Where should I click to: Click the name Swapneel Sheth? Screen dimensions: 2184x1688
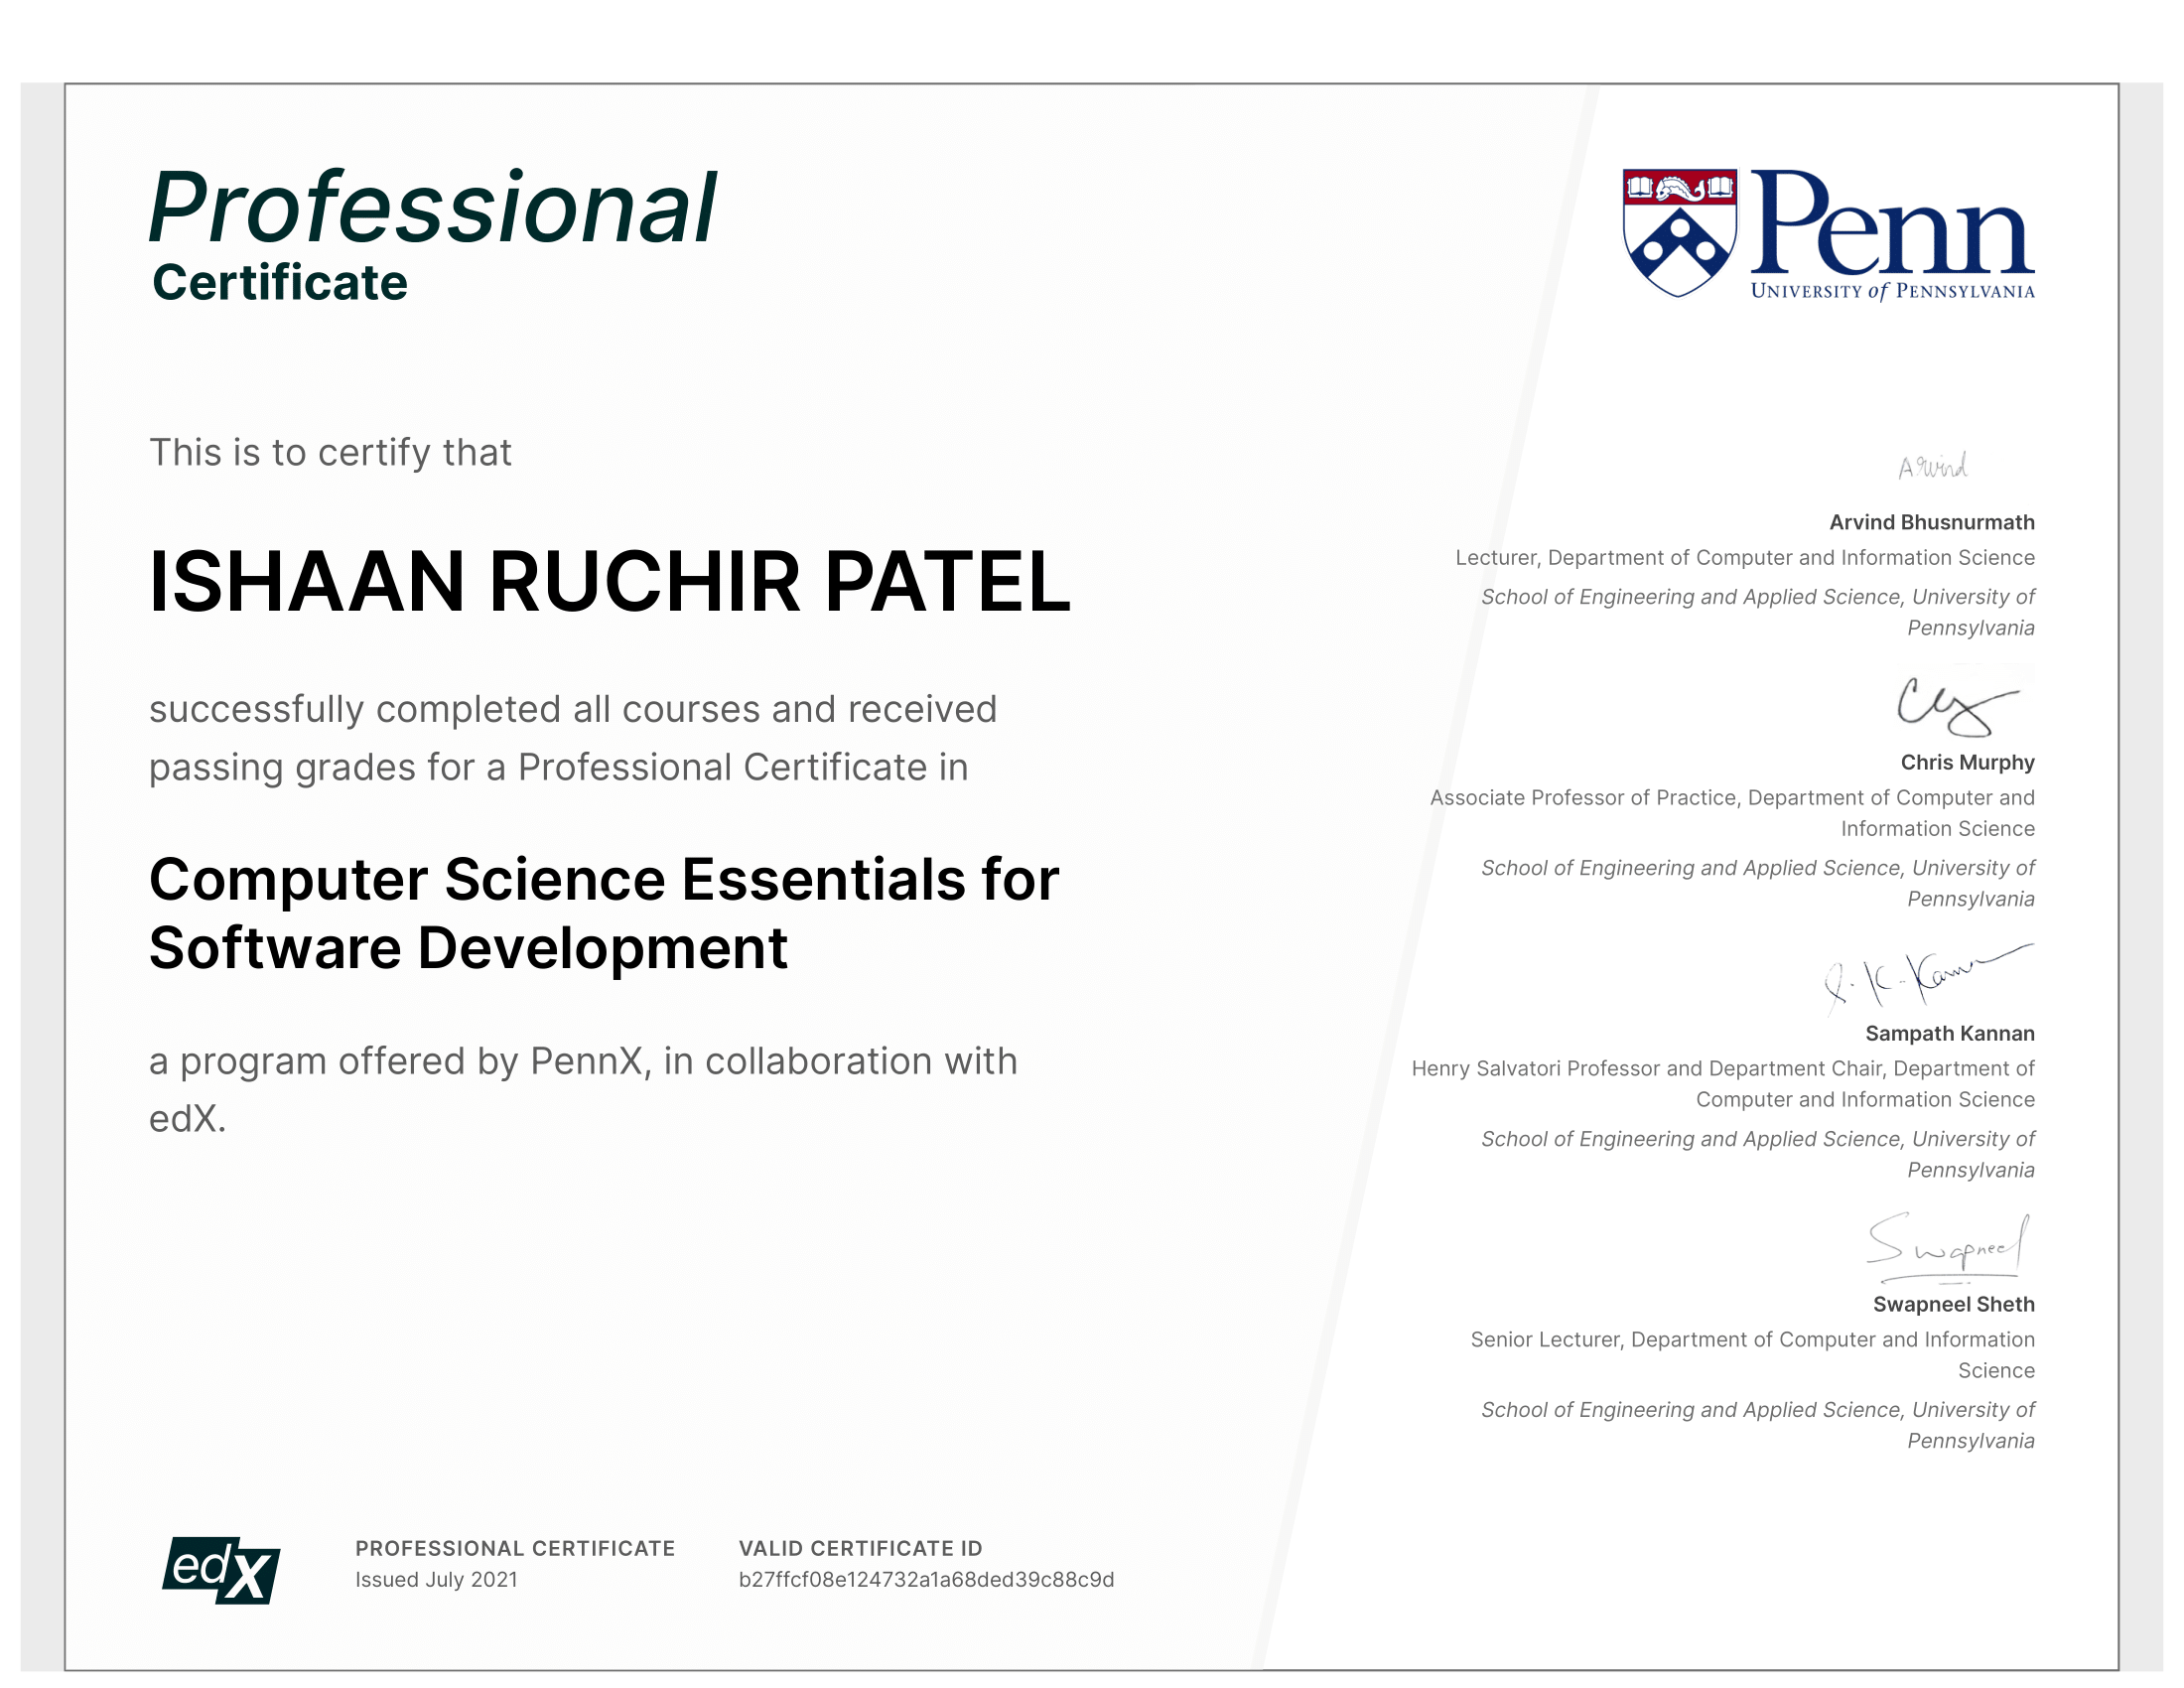click(x=1953, y=1304)
